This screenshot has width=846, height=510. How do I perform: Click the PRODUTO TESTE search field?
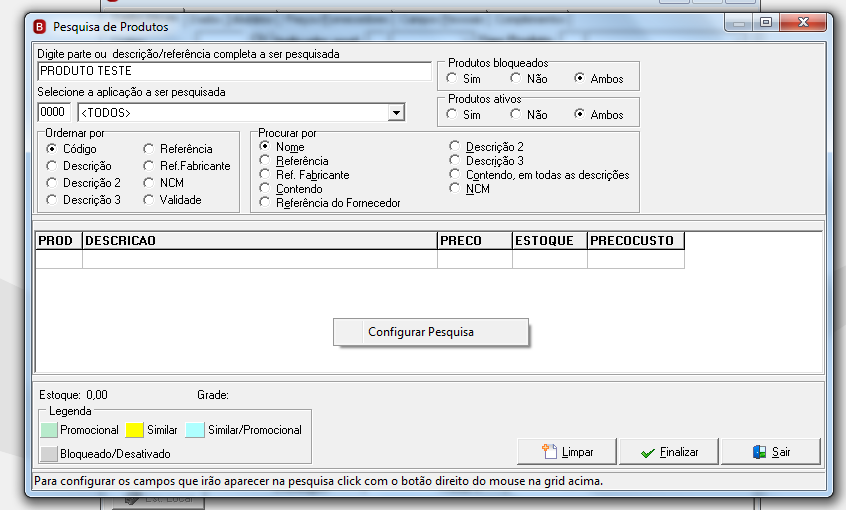[235, 71]
